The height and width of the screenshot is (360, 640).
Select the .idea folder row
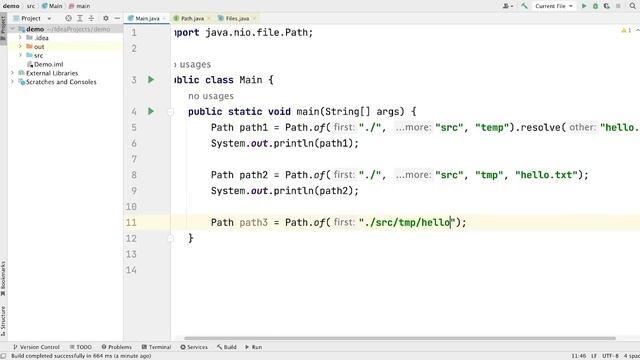tap(65, 38)
